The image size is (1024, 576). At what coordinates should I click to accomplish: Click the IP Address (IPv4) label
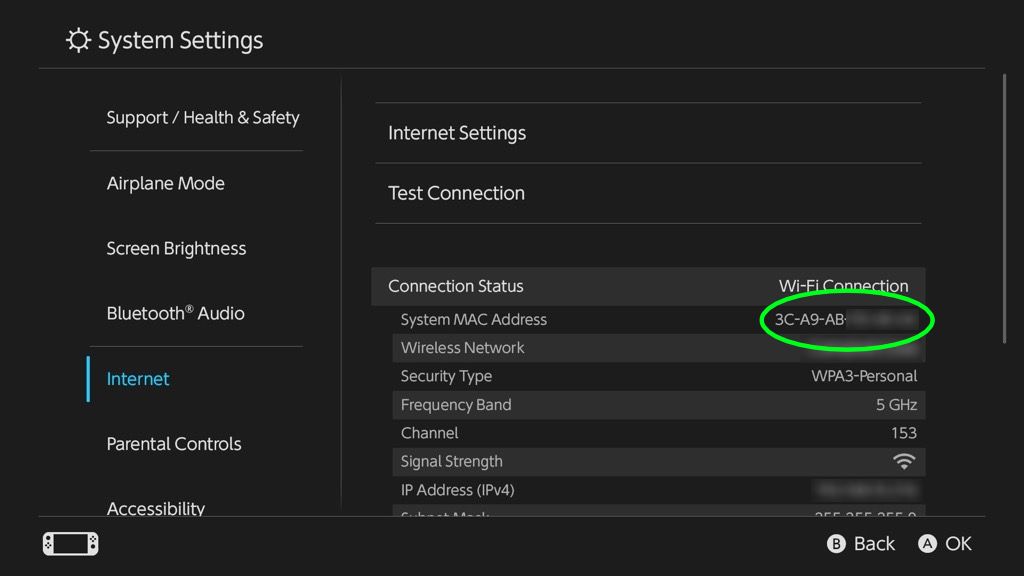(457, 490)
